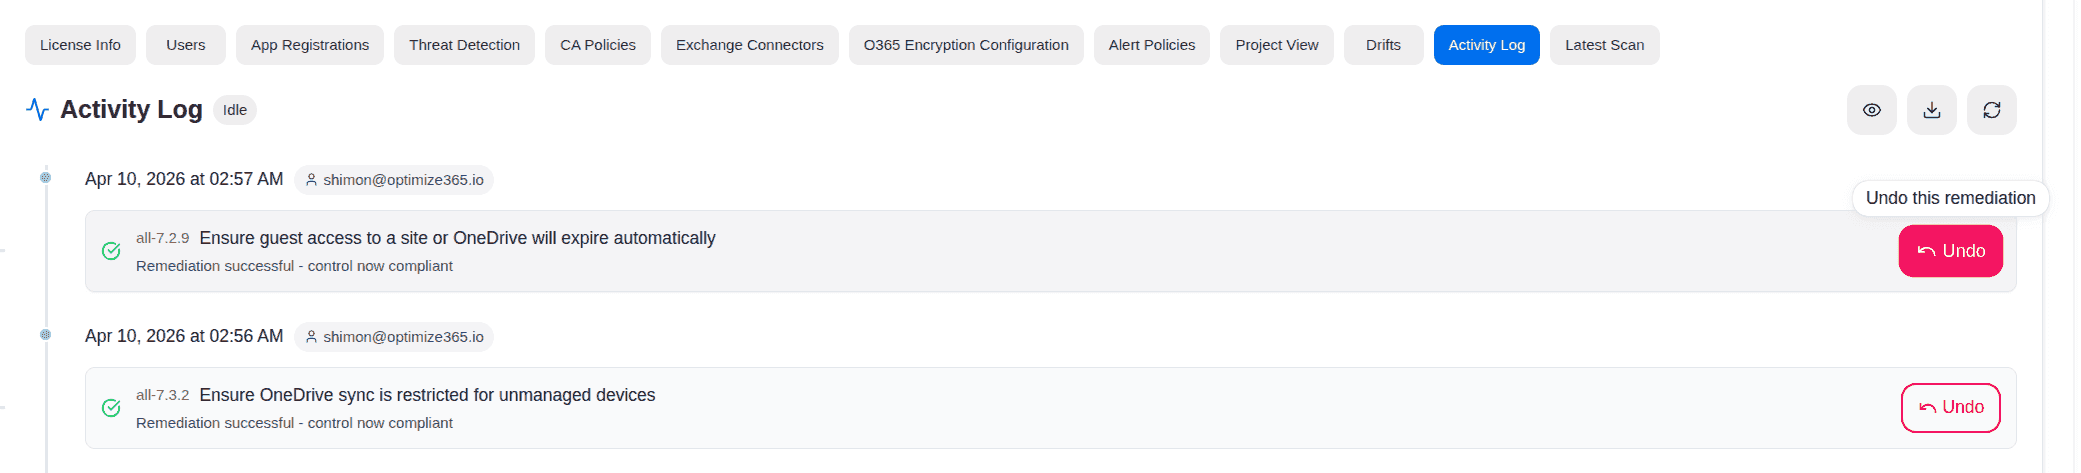Image resolution: width=2081 pixels, height=473 pixels.
Task: Switch to the Drifts tab
Action: pyautogui.click(x=1383, y=45)
